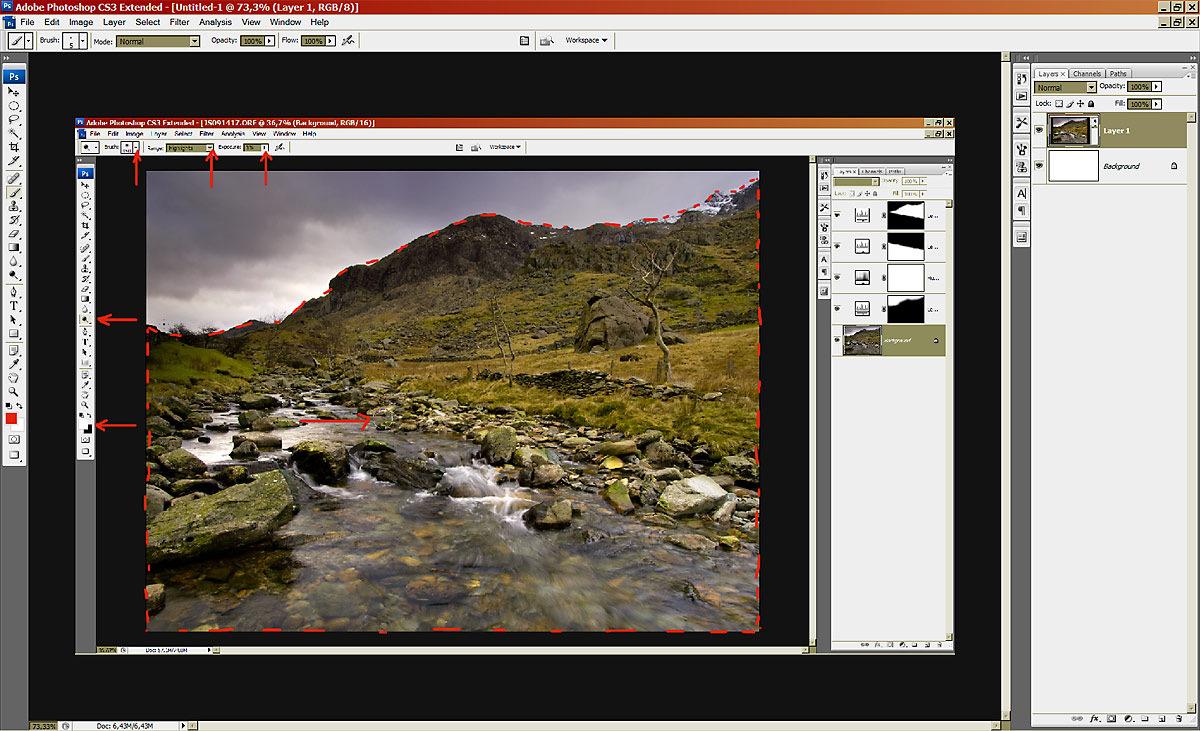Toggle visibility of the Background layer
Image resolution: width=1200 pixels, height=731 pixels.
coord(1039,166)
